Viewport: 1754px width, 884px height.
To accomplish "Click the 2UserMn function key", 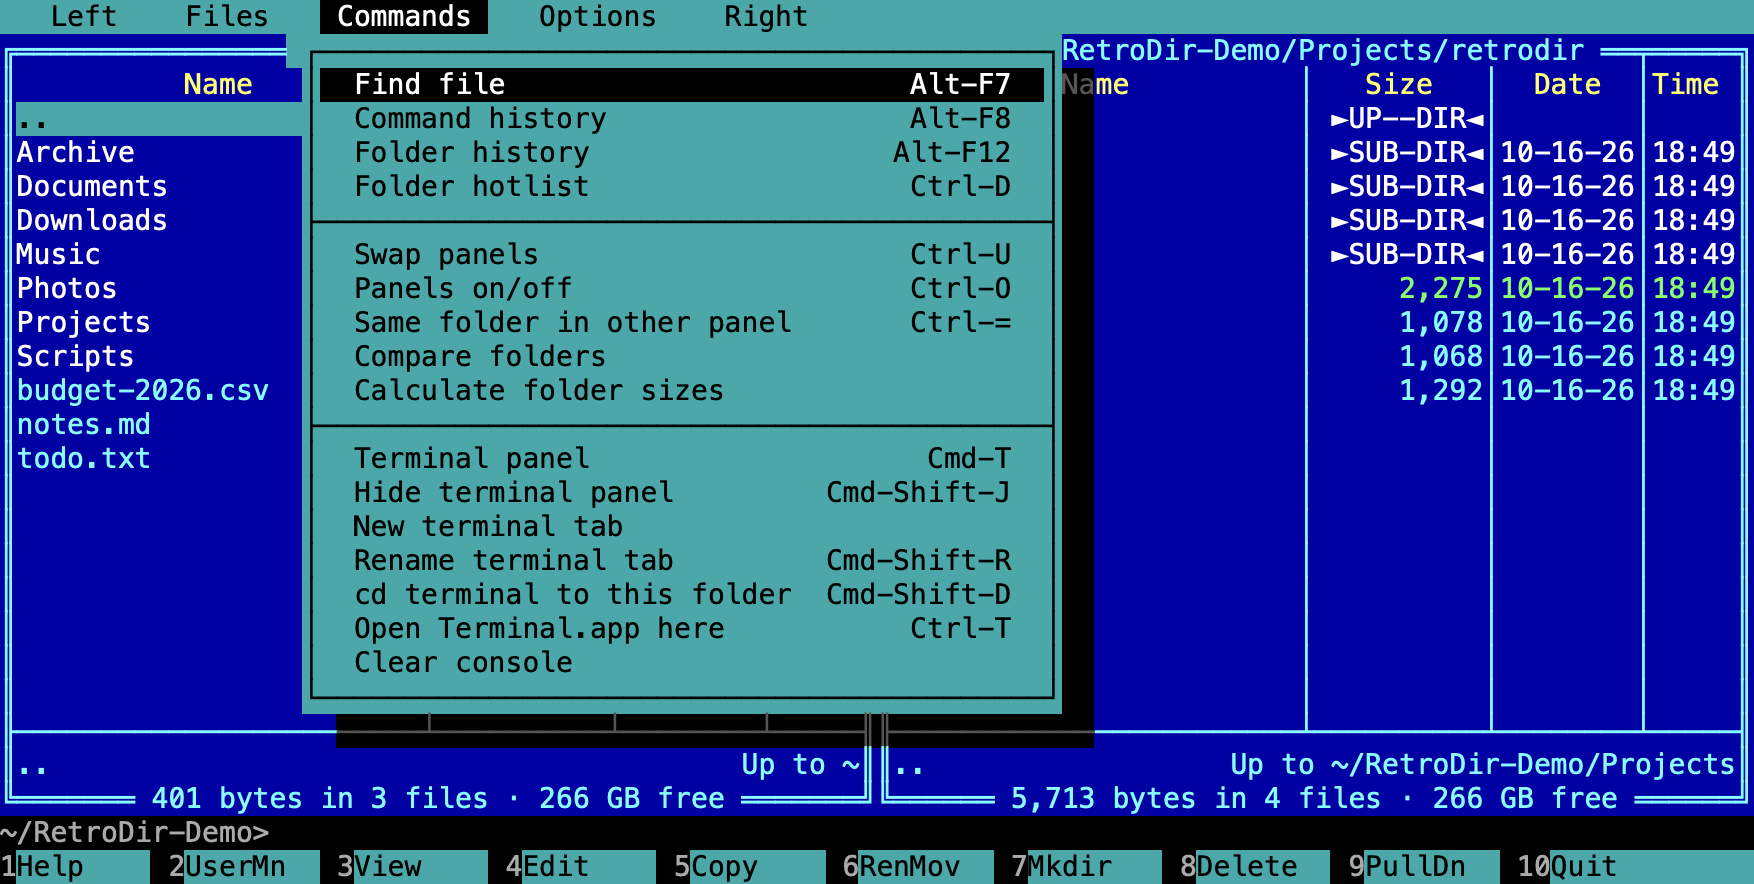I will pos(244,867).
